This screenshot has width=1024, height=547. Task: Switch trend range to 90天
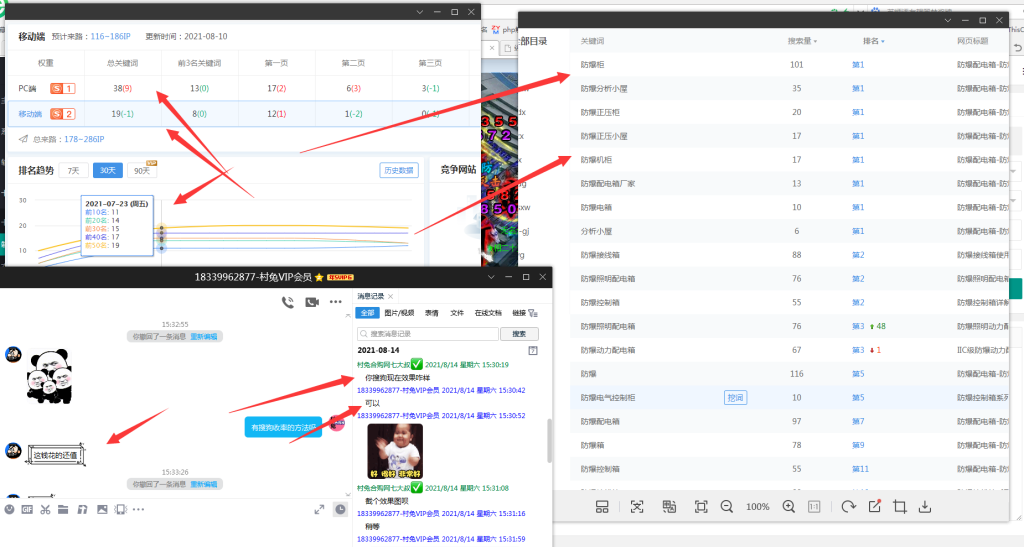point(143,171)
